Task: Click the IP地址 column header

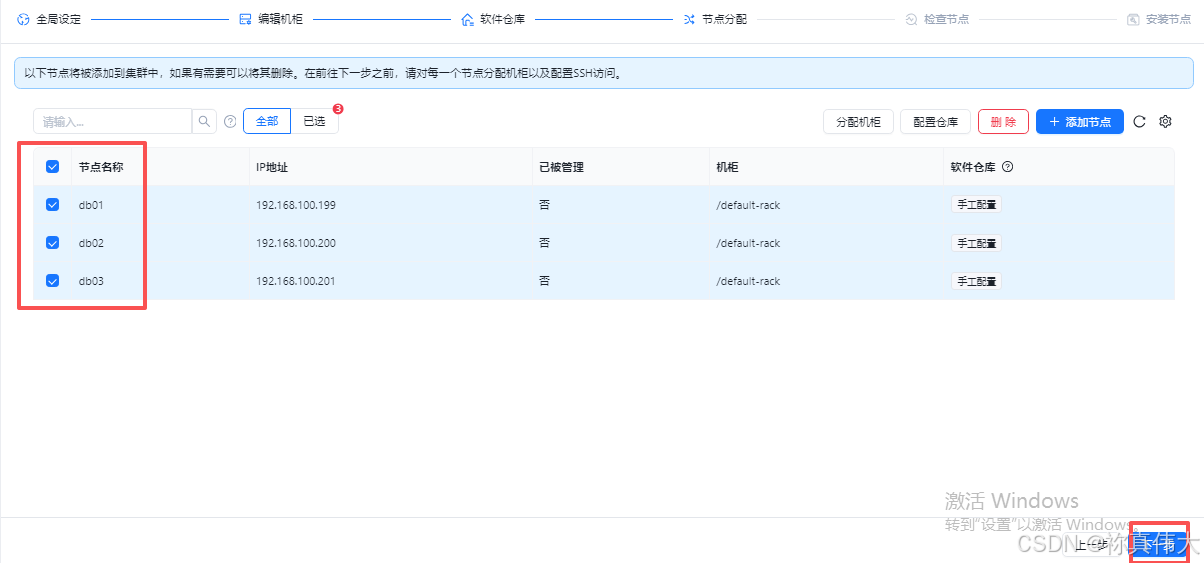Action: coord(272,167)
